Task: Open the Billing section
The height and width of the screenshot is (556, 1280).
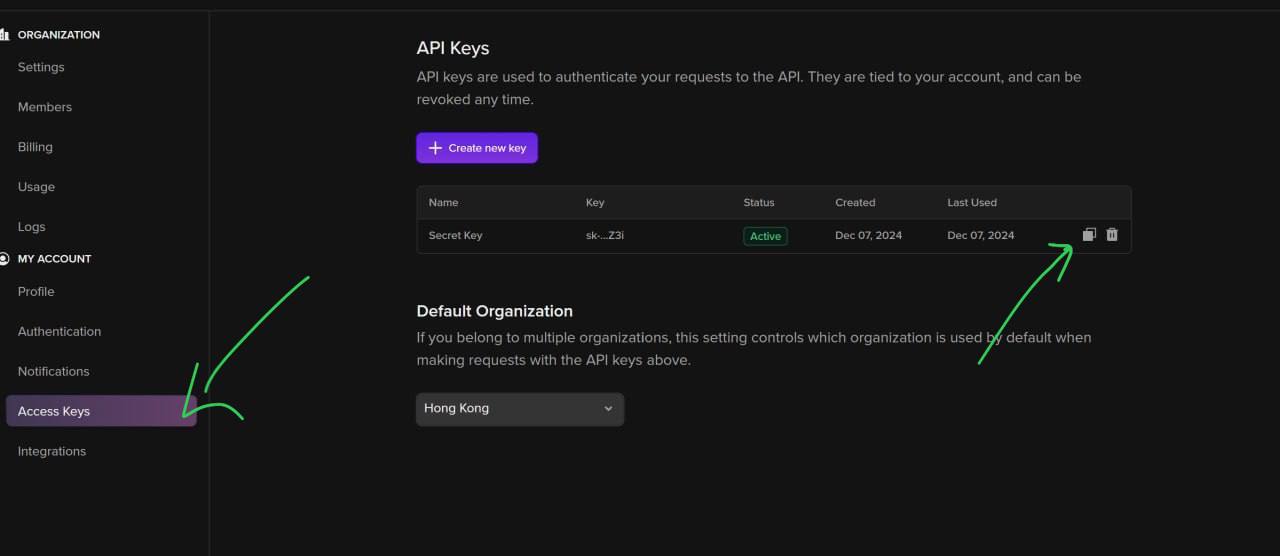Action: point(35,147)
